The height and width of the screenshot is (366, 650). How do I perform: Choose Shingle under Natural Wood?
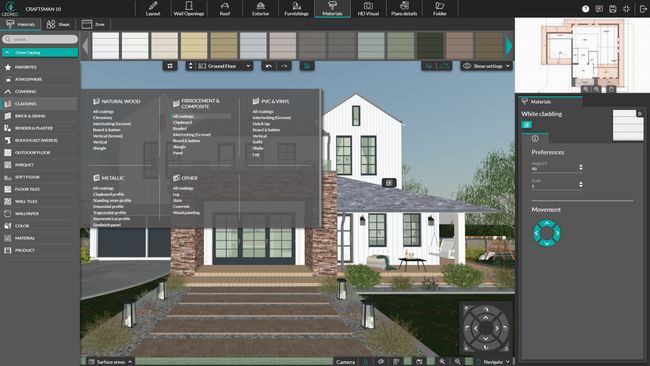[x=99, y=148]
